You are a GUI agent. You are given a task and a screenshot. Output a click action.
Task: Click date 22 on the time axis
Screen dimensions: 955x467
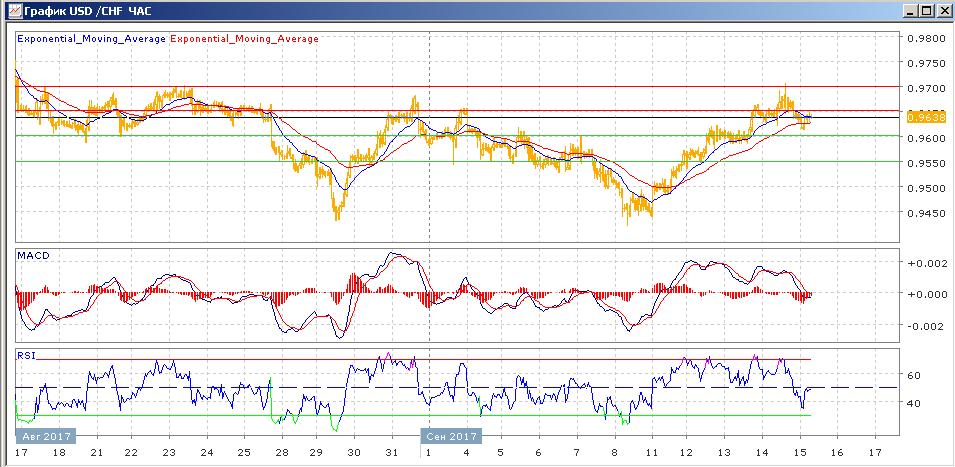[x=132, y=453]
